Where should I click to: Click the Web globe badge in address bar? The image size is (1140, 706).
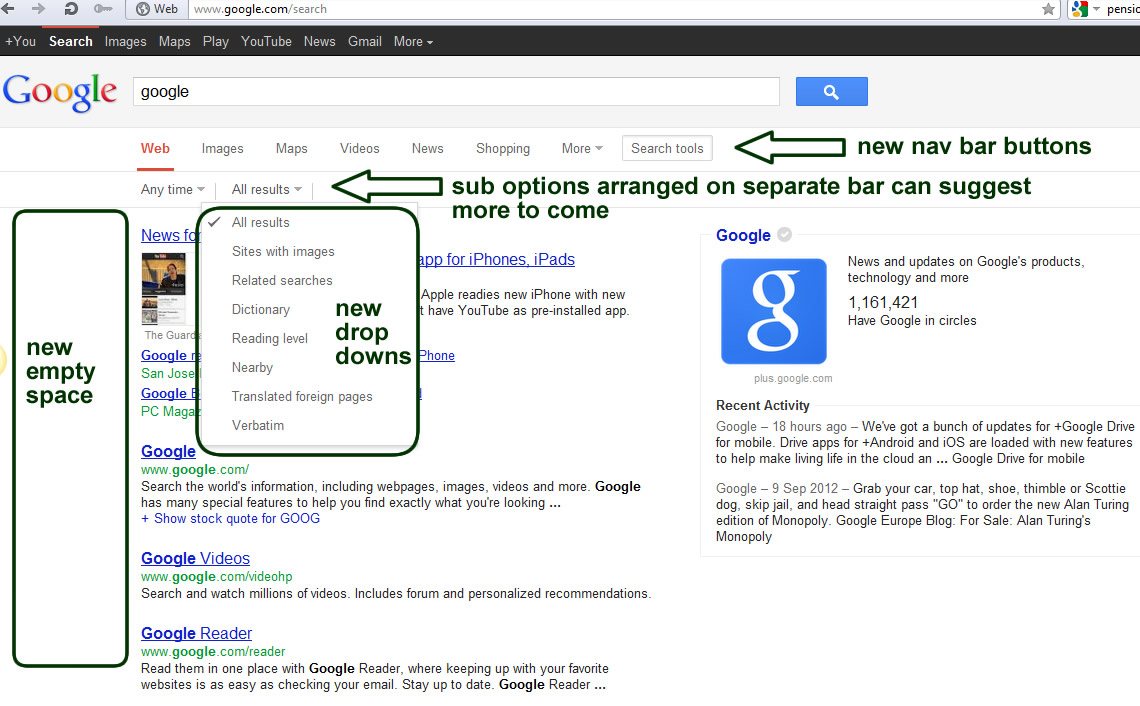pyautogui.click(x=157, y=9)
